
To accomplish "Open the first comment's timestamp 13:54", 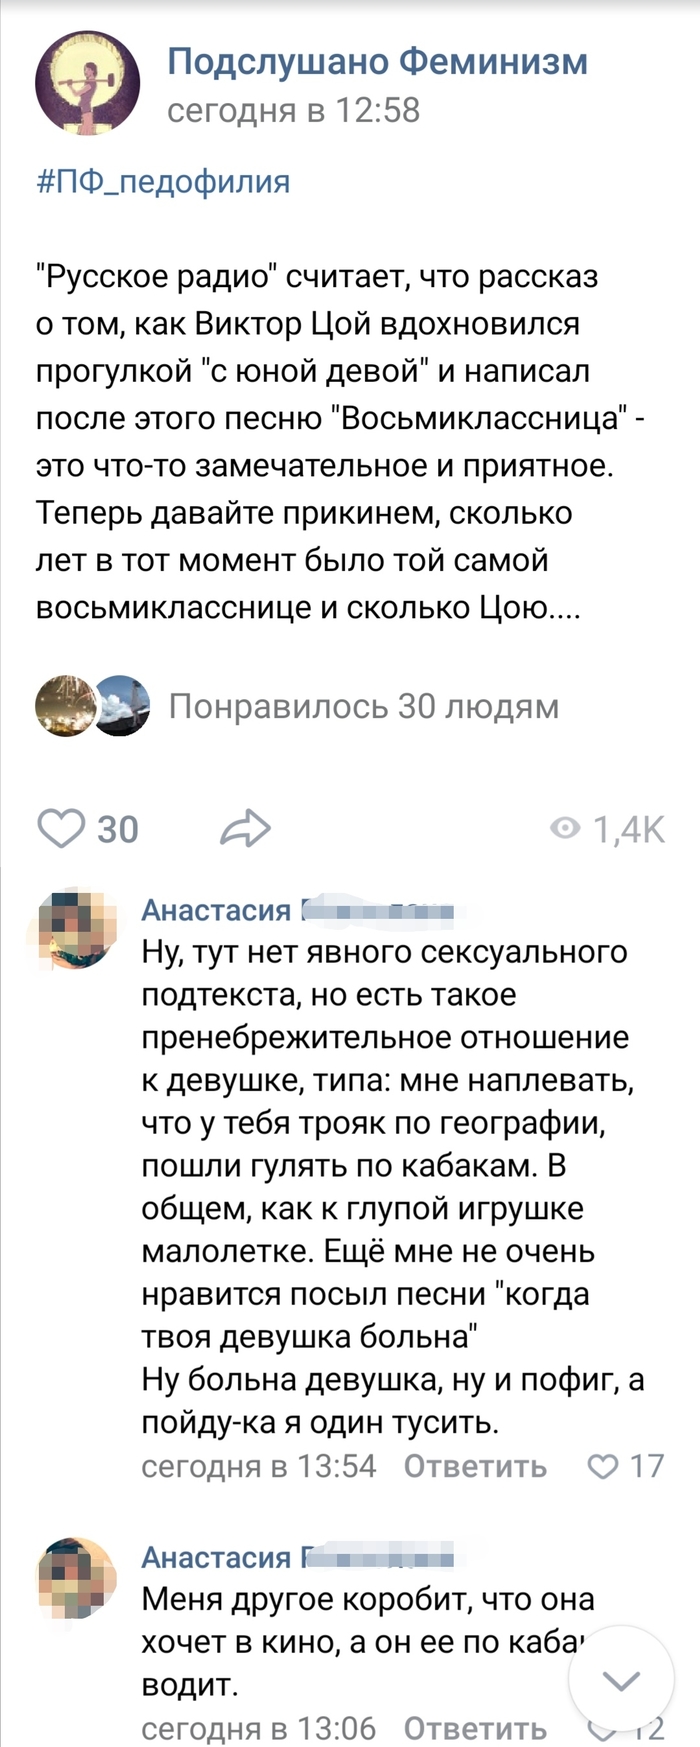I will click(259, 1466).
